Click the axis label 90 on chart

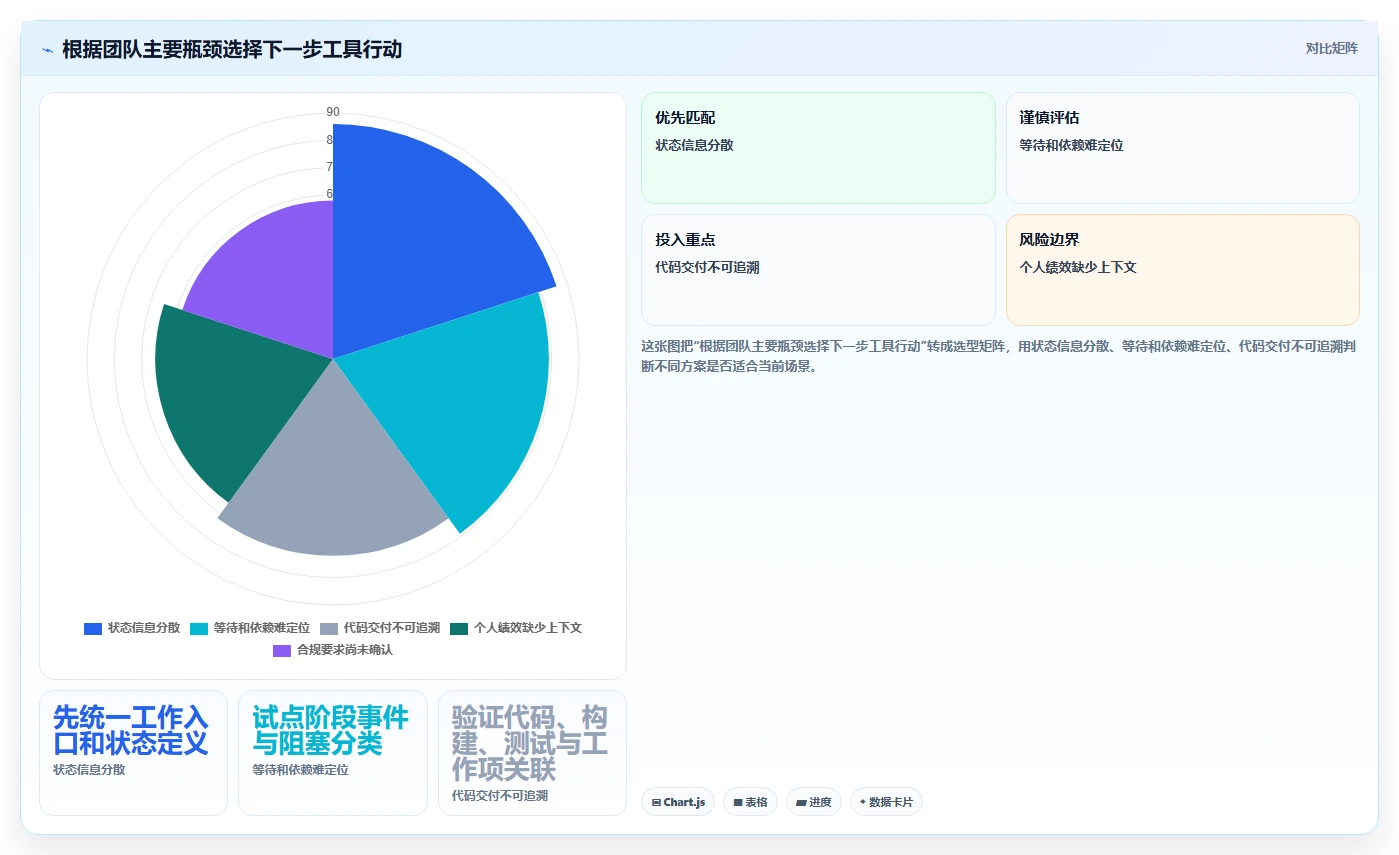click(x=333, y=112)
